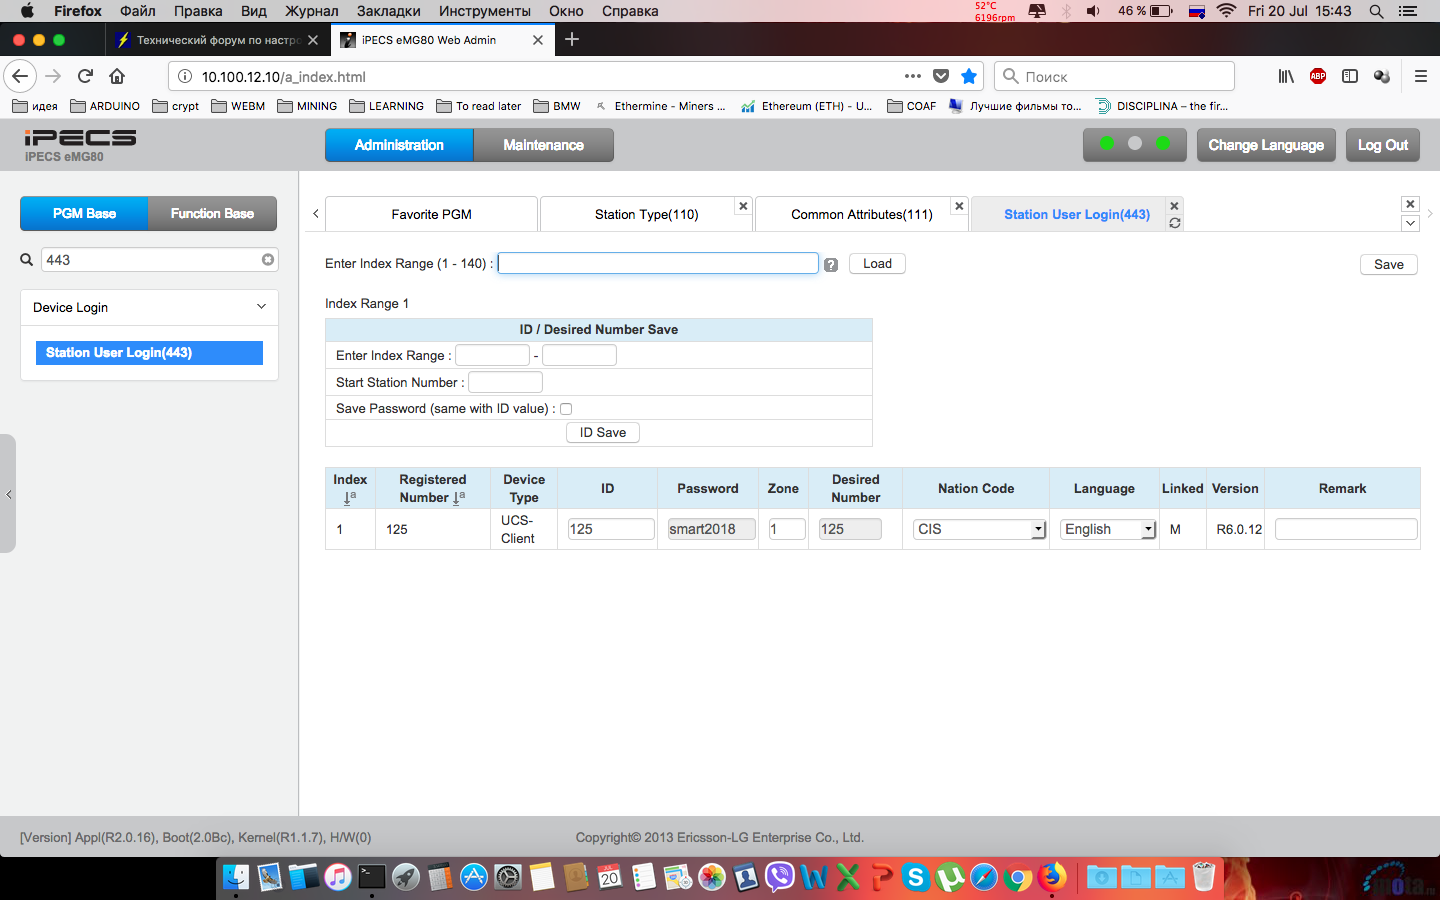Click the help question mark icon
1440x900 pixels.
[x=830, y=265]
